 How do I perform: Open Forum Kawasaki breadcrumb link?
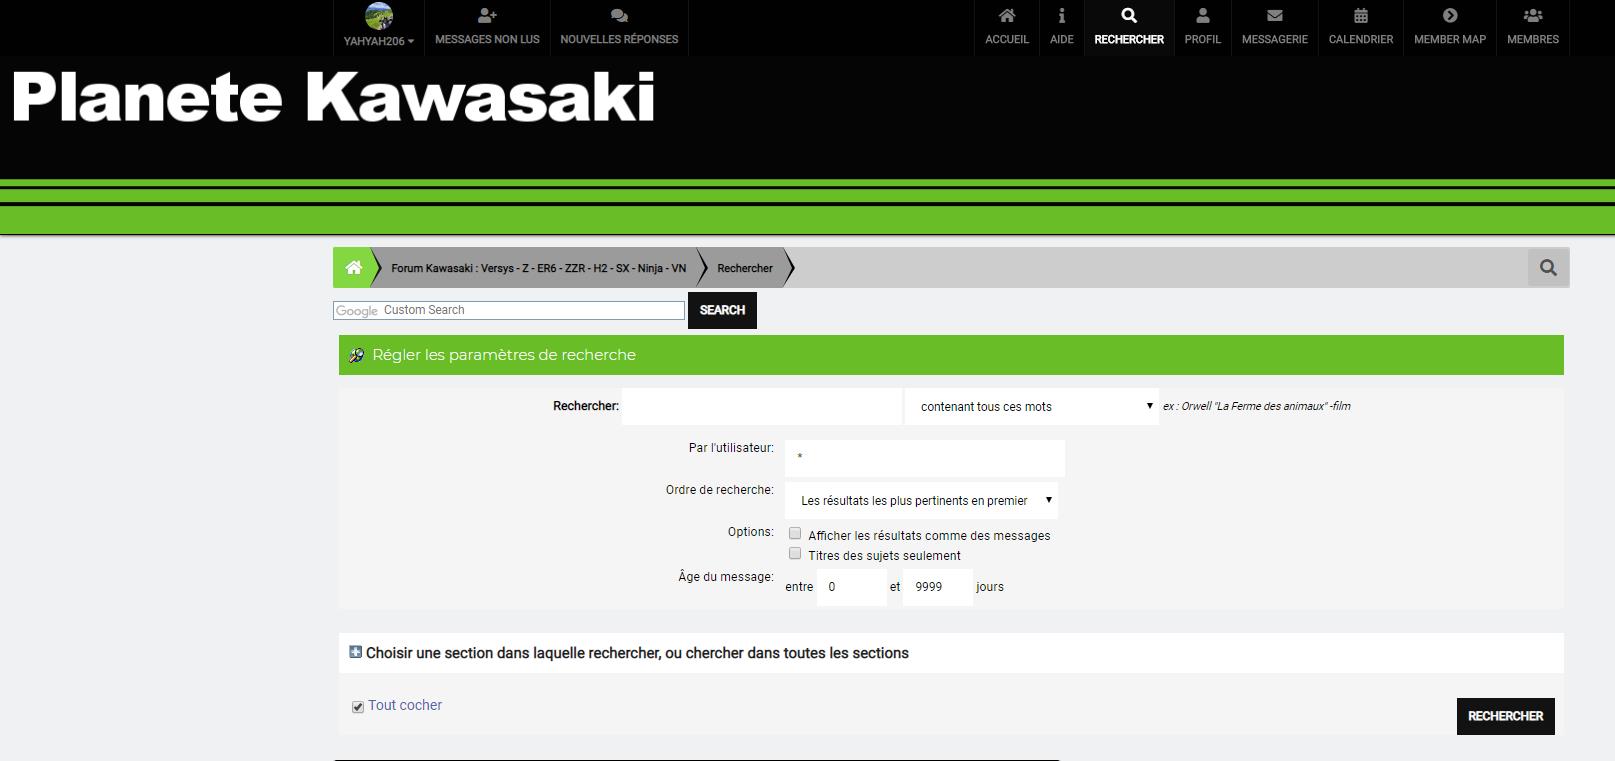[538, 268]
